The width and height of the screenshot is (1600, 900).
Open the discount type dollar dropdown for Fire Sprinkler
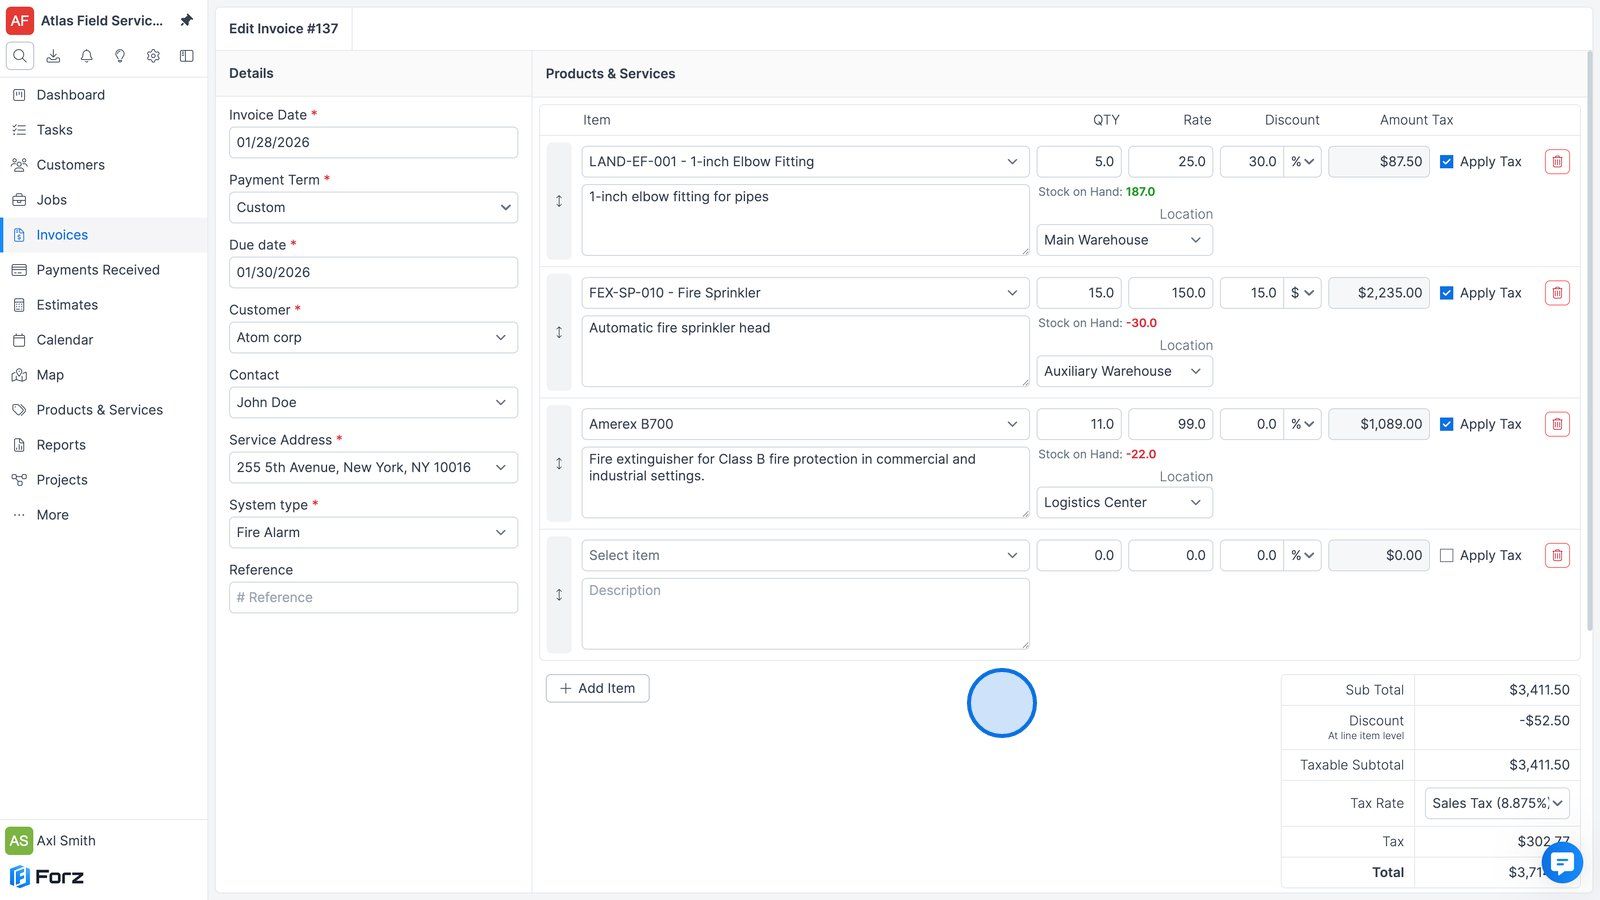coord(1302,293)
